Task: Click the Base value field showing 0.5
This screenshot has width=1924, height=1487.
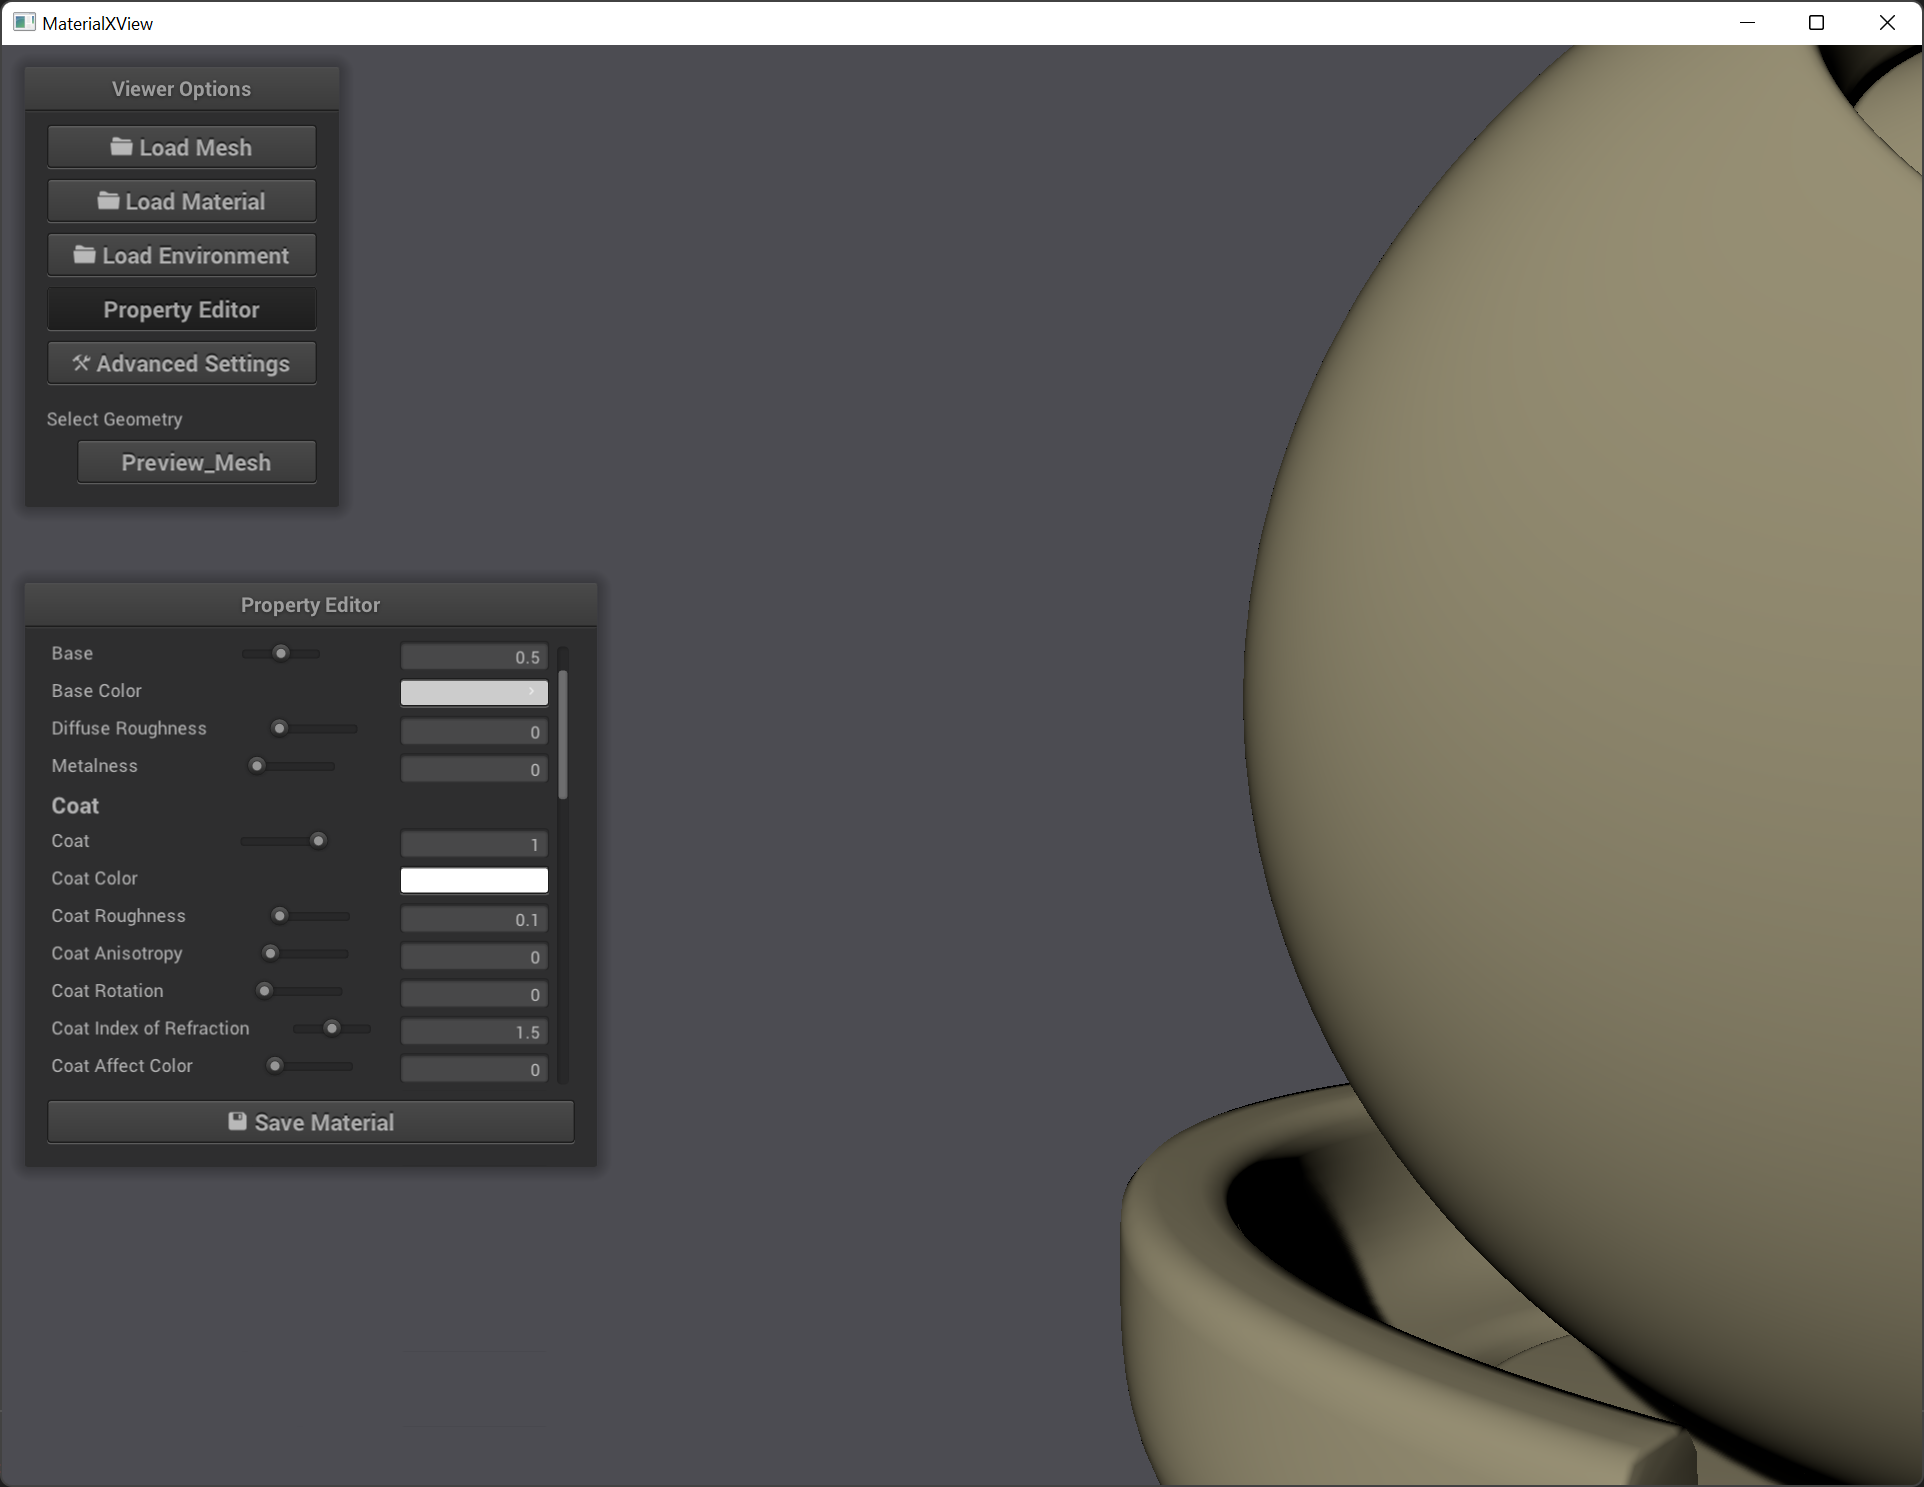Action: click(474, 656)
